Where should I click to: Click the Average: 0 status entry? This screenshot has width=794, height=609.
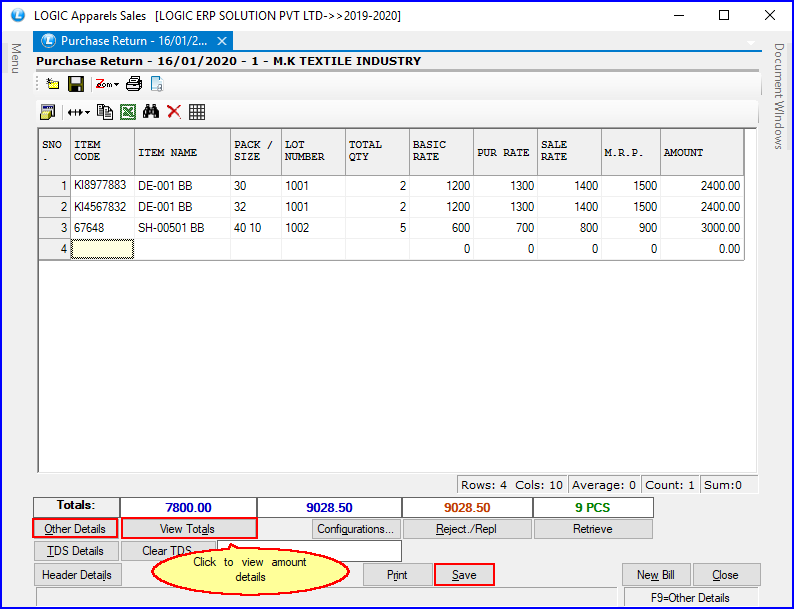pyautogui.click(x=604, y=485)
